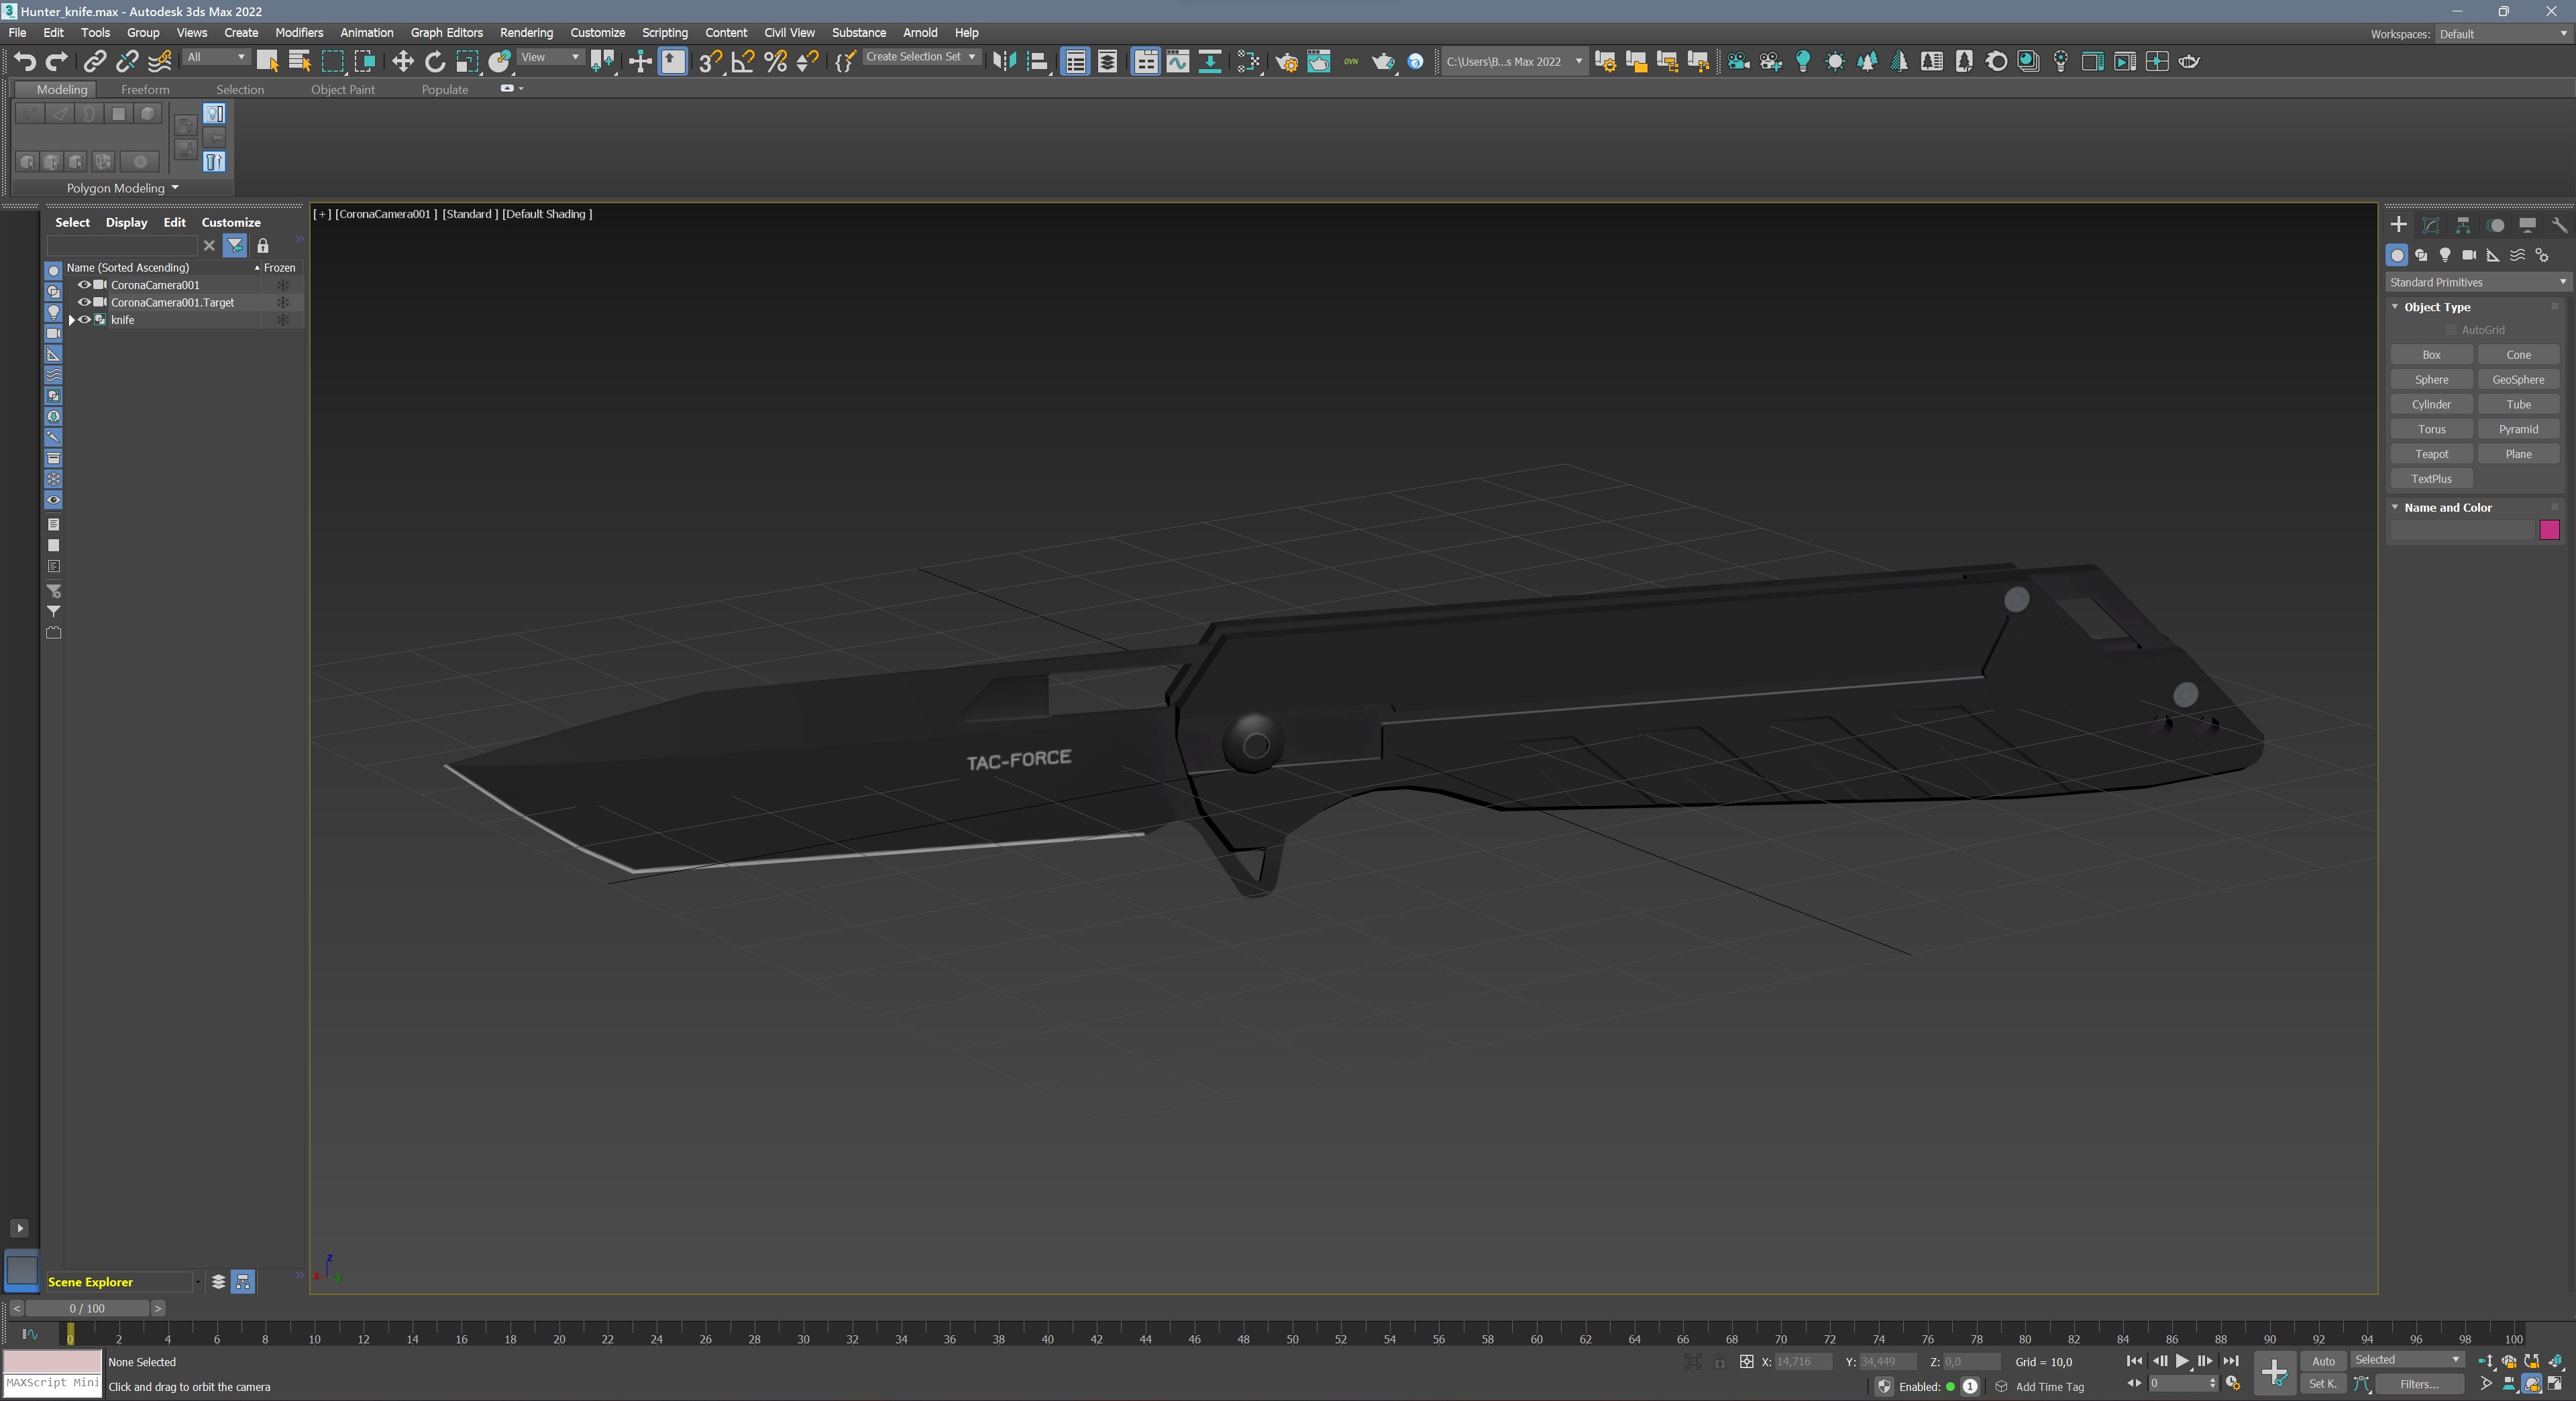This screenshot has width=2576, height=1401.
Task: Toggle freeze state for knife
Action: (x=283, y=320)
